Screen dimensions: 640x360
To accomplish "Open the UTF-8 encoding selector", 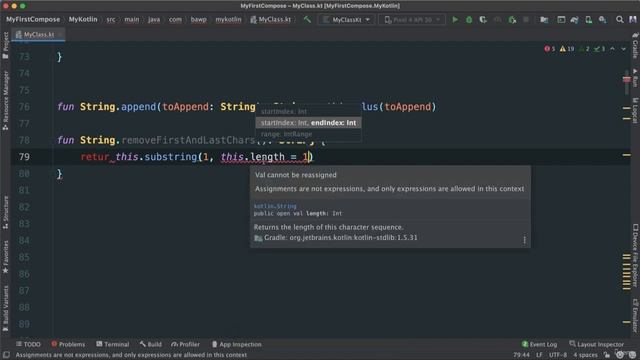I will click(558, 355).
